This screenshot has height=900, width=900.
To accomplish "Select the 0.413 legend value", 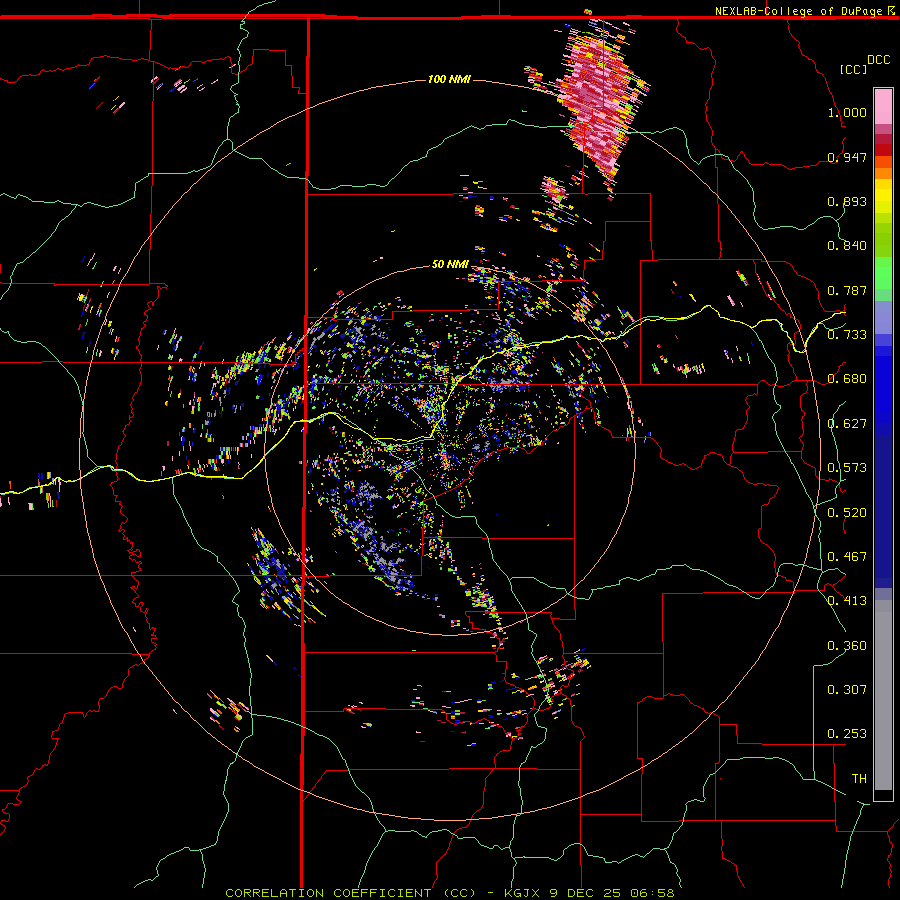I will pyautogui.click(x=847, y=601).
